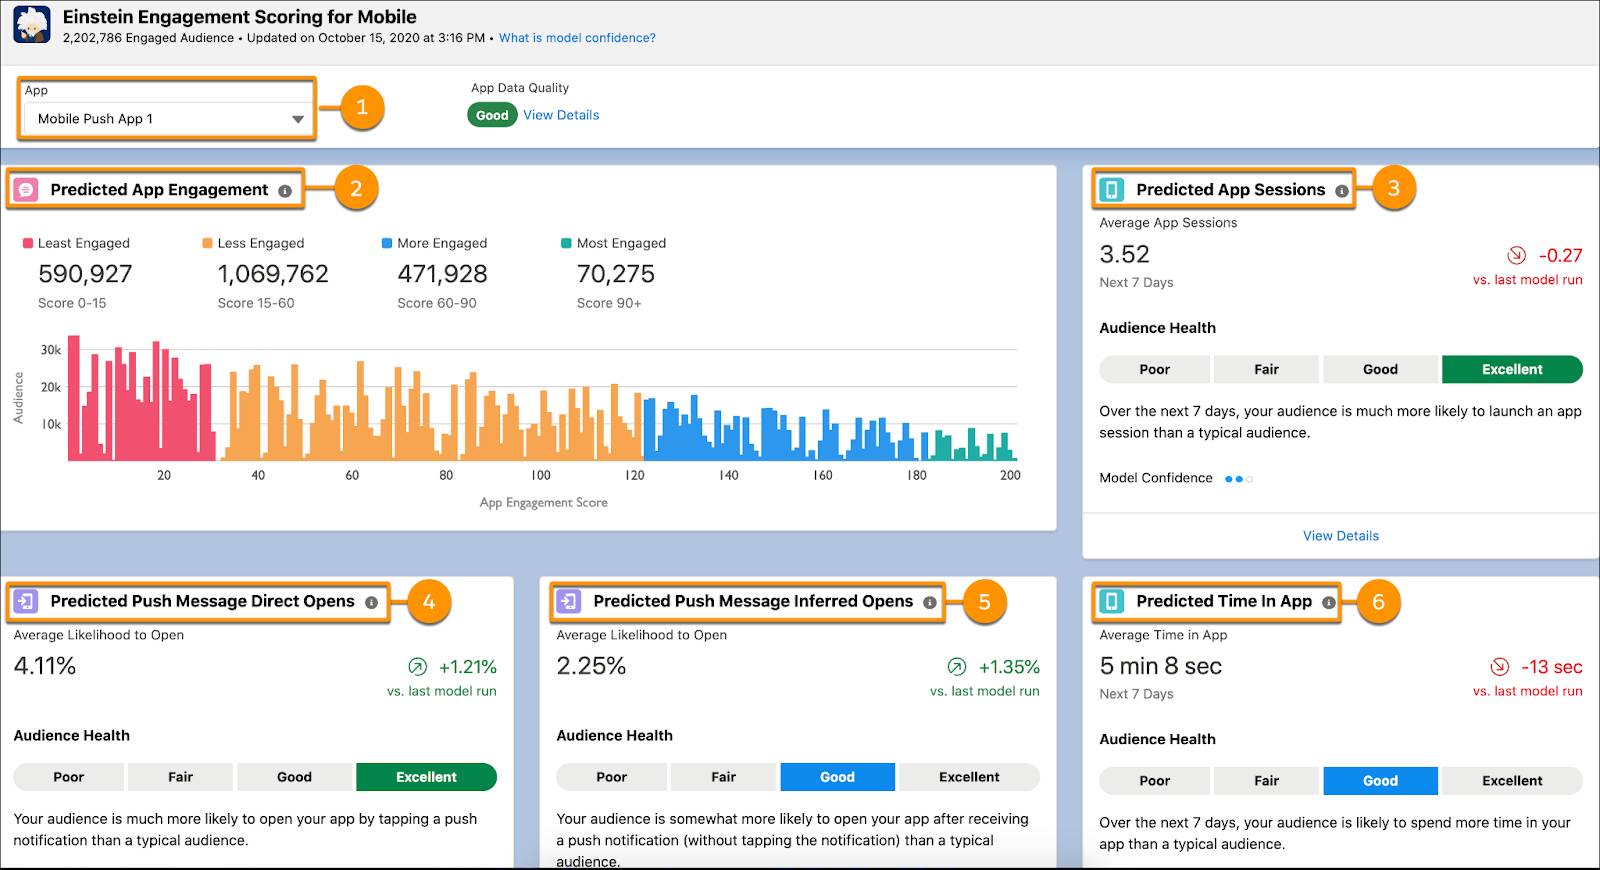Click the Predicted App Engagement pink icon
This screenshot has height=870, width=1600.
tap(27, 190)
